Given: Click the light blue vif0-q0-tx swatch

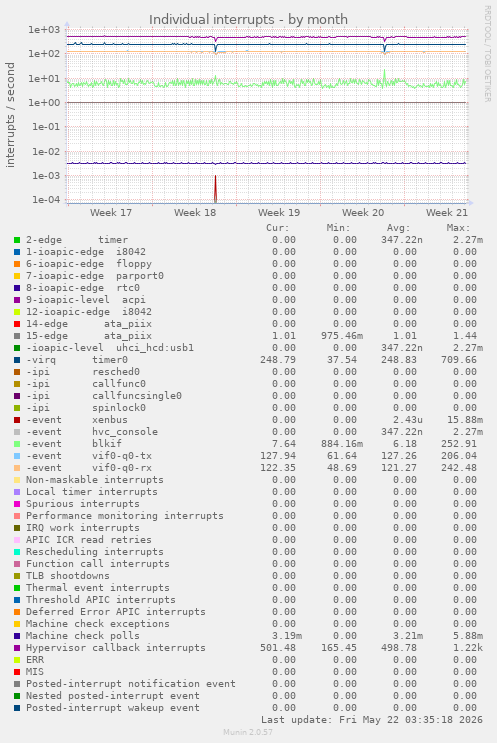Looking at the screenshot, I should click(17, 456).
